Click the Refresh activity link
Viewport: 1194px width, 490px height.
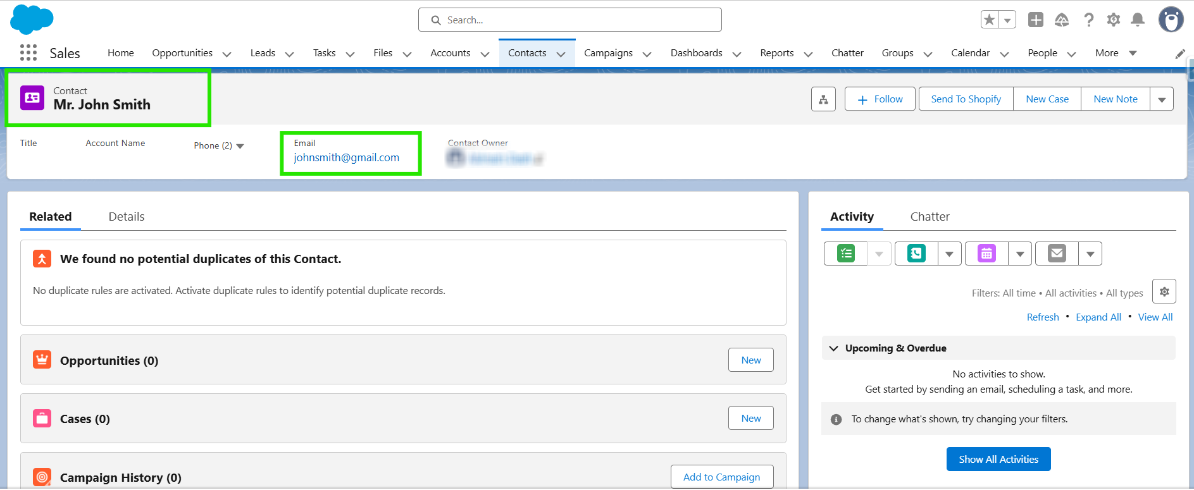(1042, 317)
